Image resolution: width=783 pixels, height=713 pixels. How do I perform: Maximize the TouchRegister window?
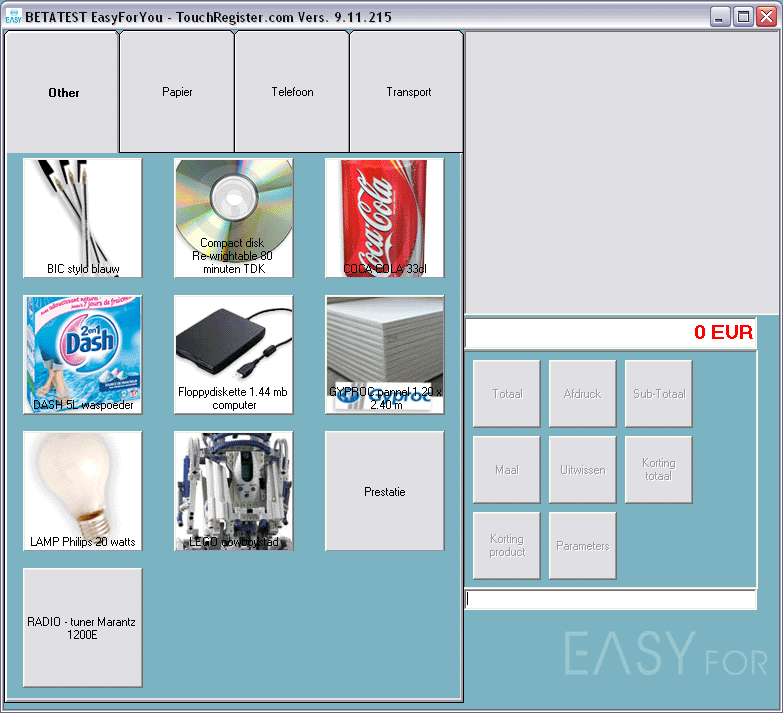(743, 16)
